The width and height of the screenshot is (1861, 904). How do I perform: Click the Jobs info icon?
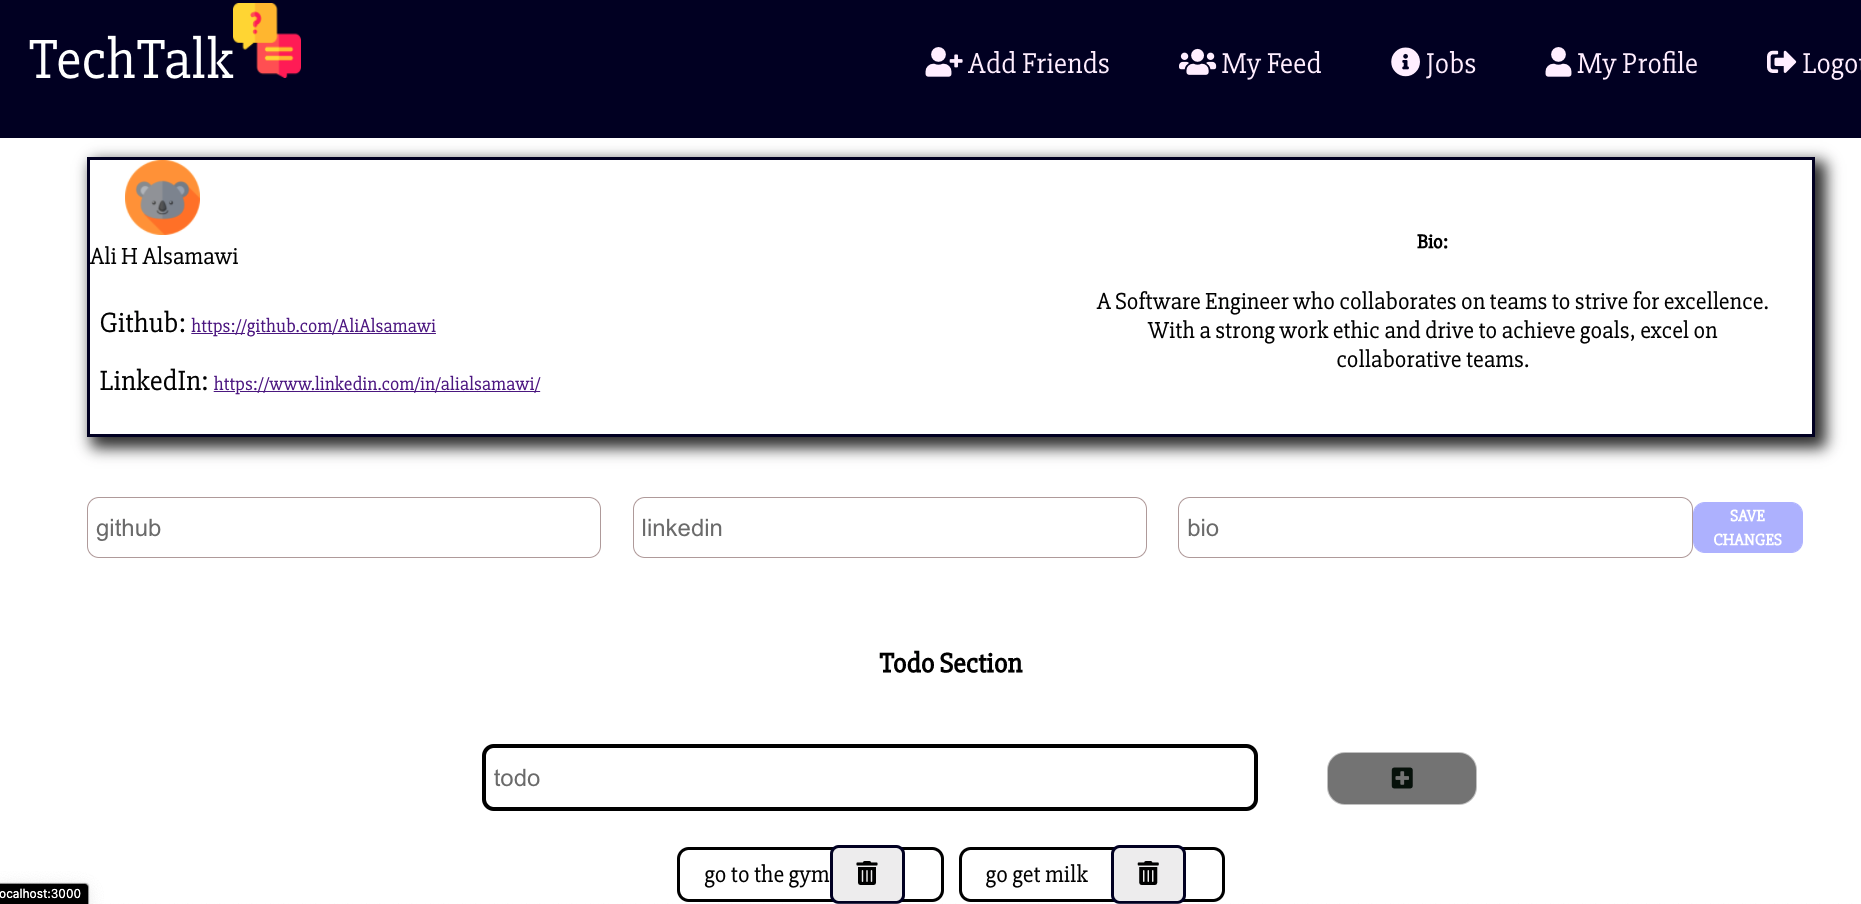1407,62
